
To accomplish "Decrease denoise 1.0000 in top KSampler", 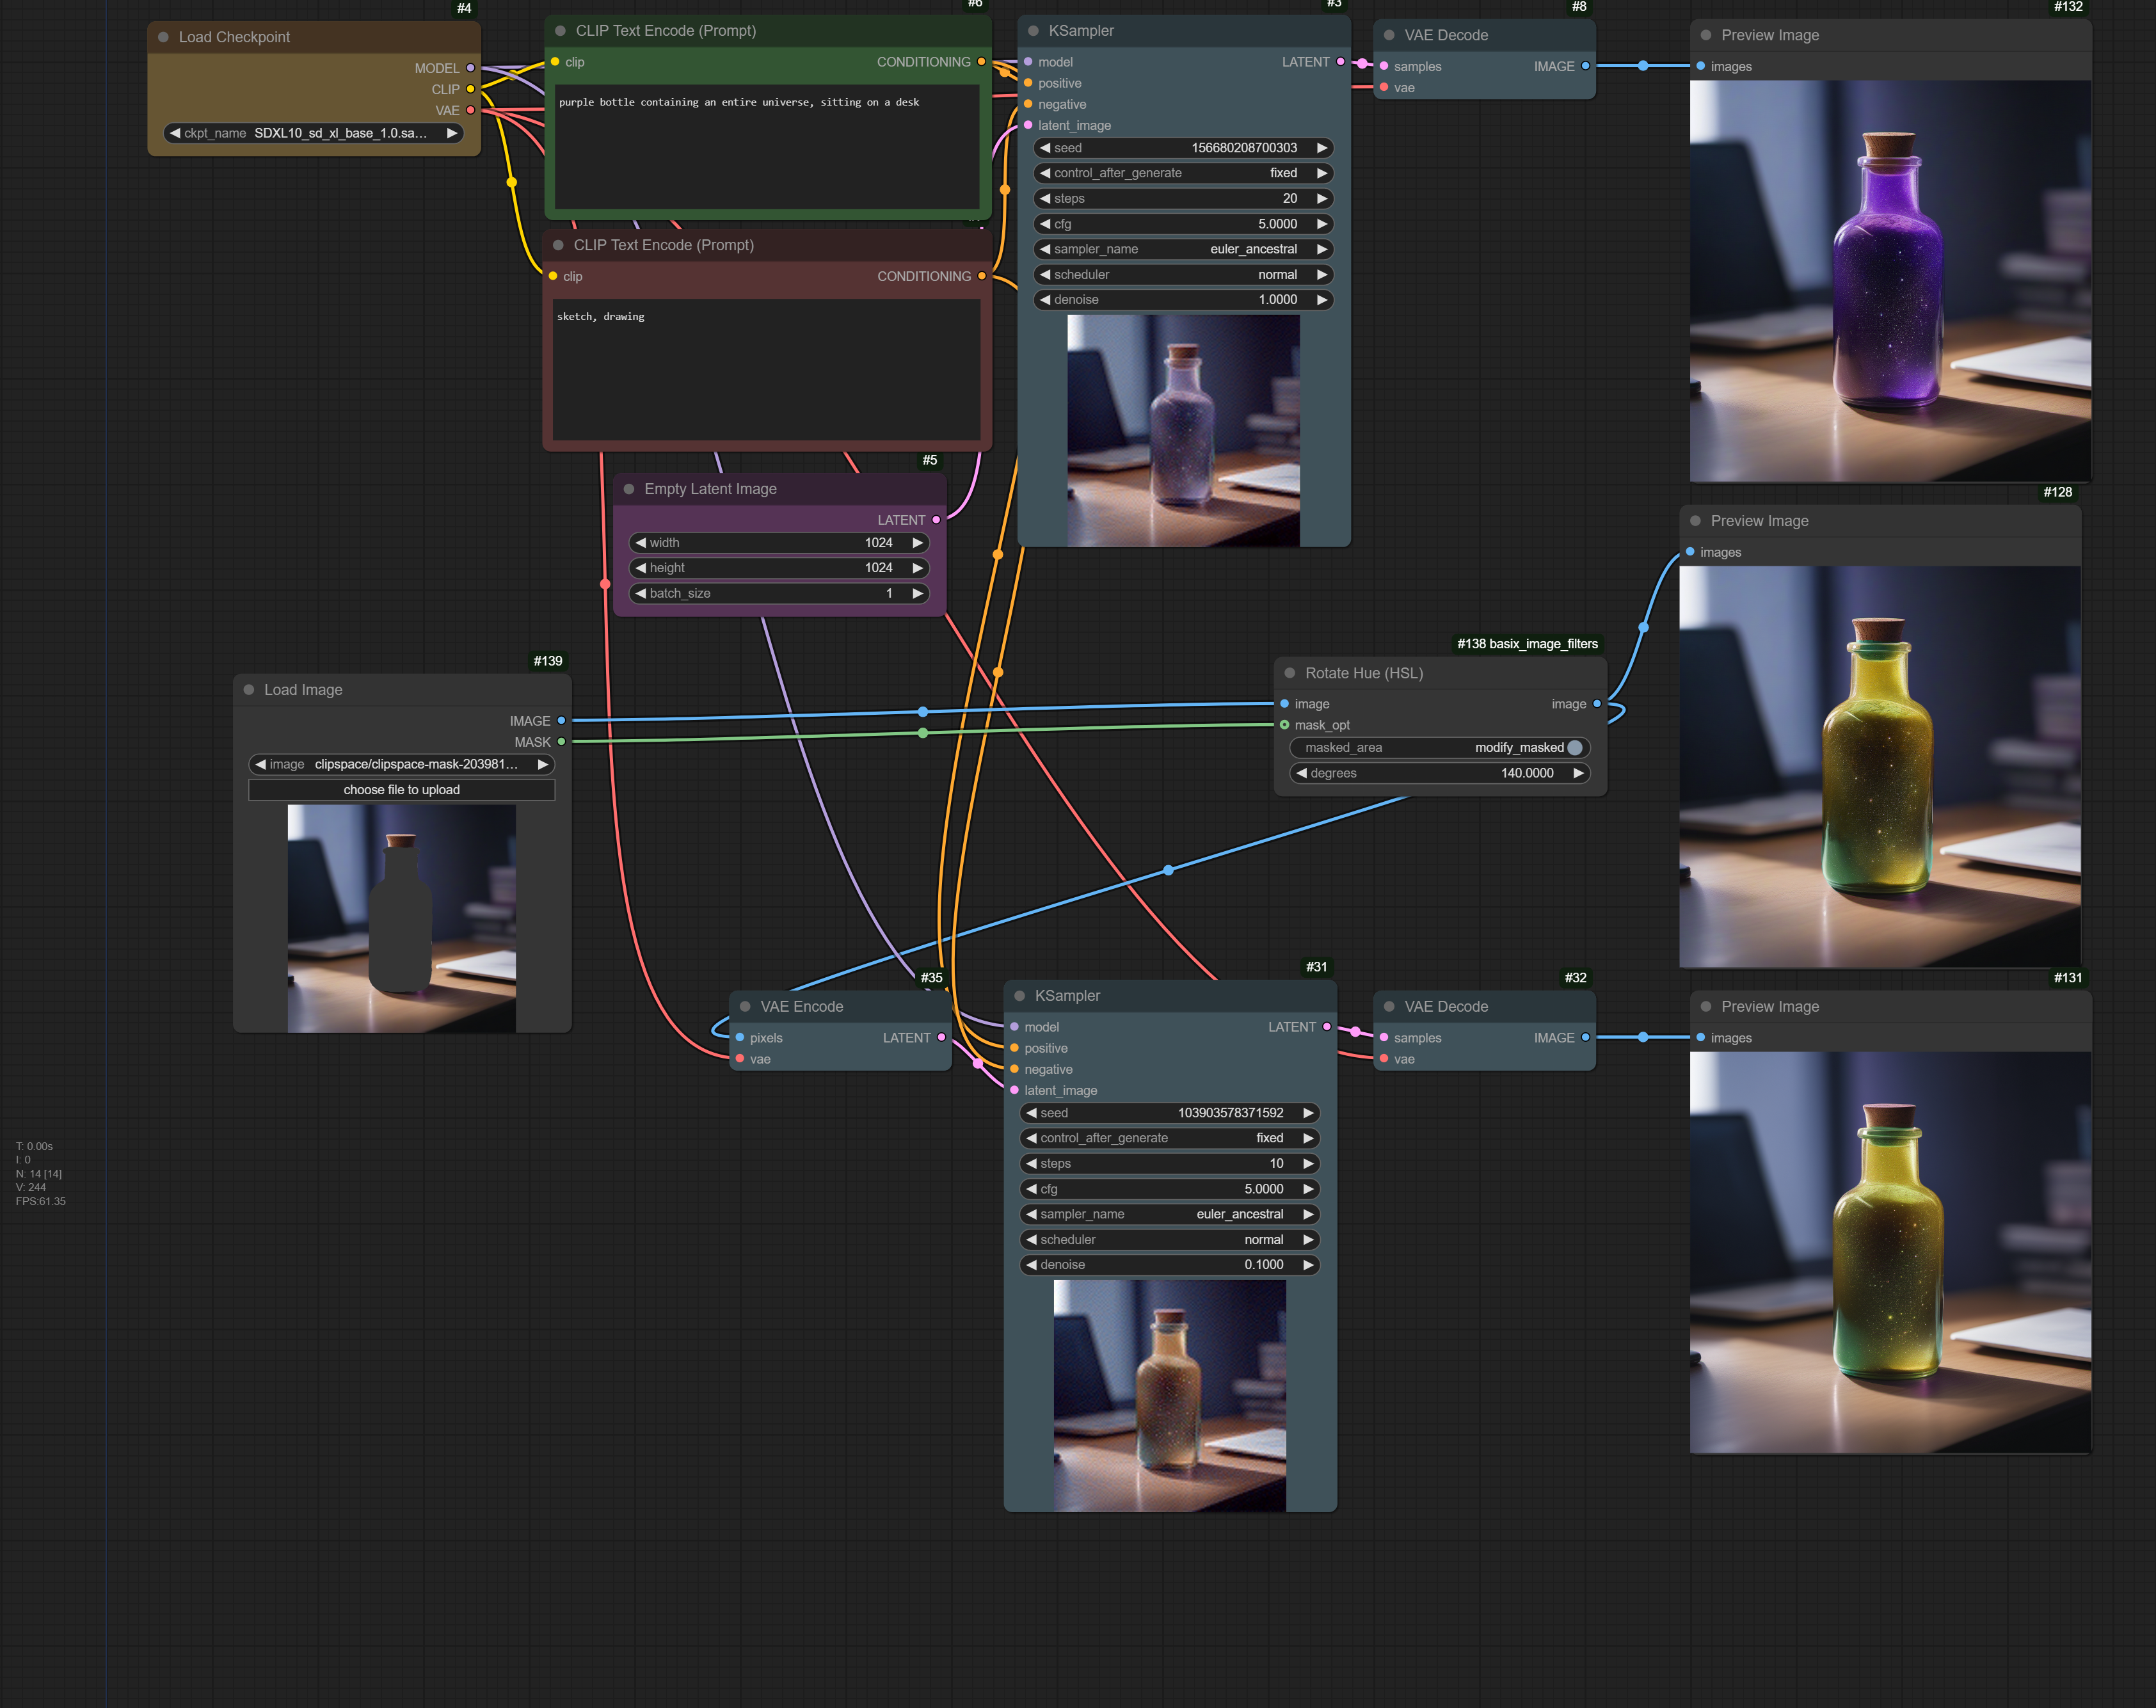I will click(x=1045, y=300).
